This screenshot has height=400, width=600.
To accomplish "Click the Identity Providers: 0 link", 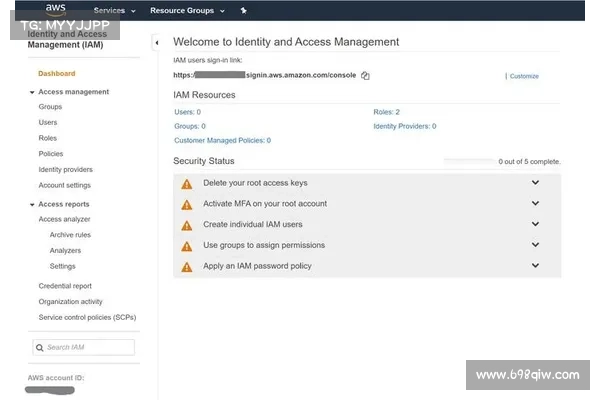I will pos(405,126).
